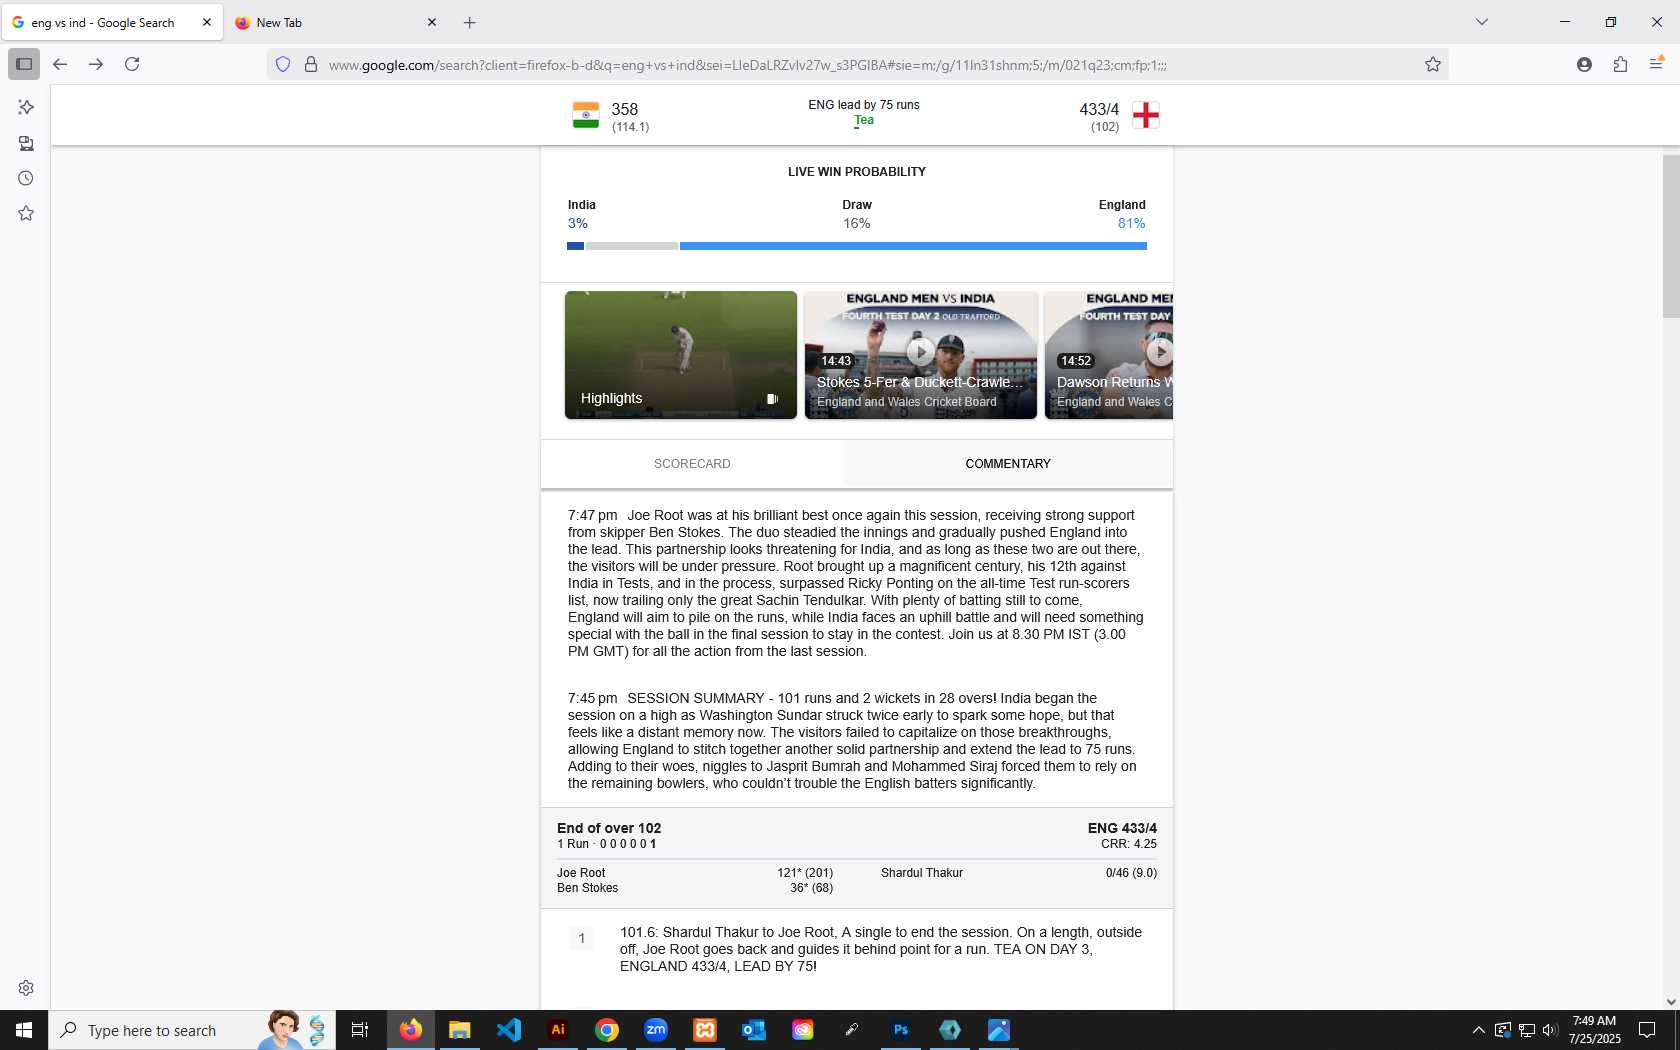Click Shardul Thakur bowler name

922,873
